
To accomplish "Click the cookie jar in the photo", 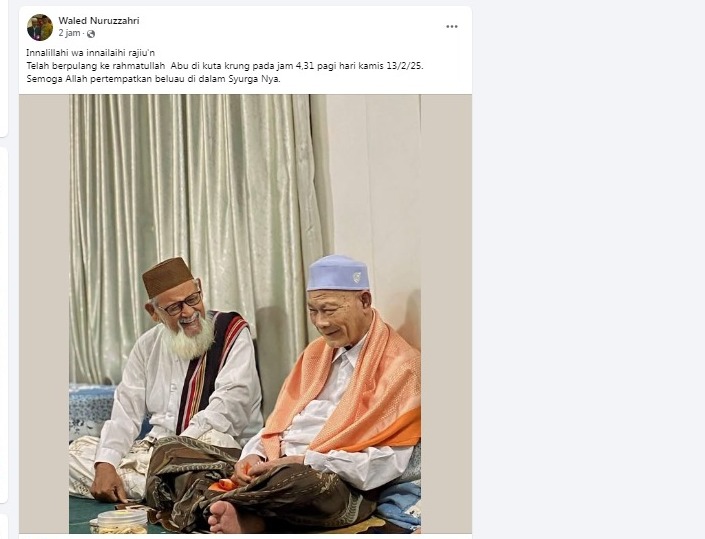I will [118, 521].
